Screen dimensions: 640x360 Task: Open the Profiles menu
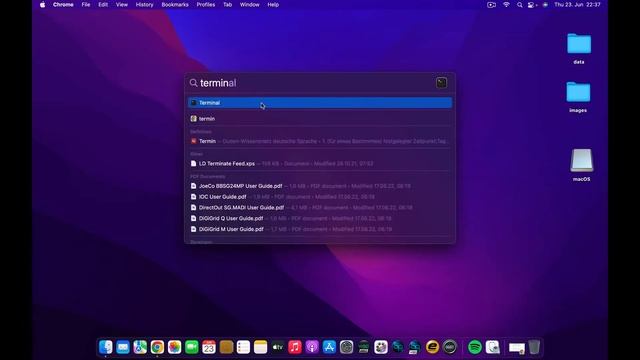click(206, 5)
